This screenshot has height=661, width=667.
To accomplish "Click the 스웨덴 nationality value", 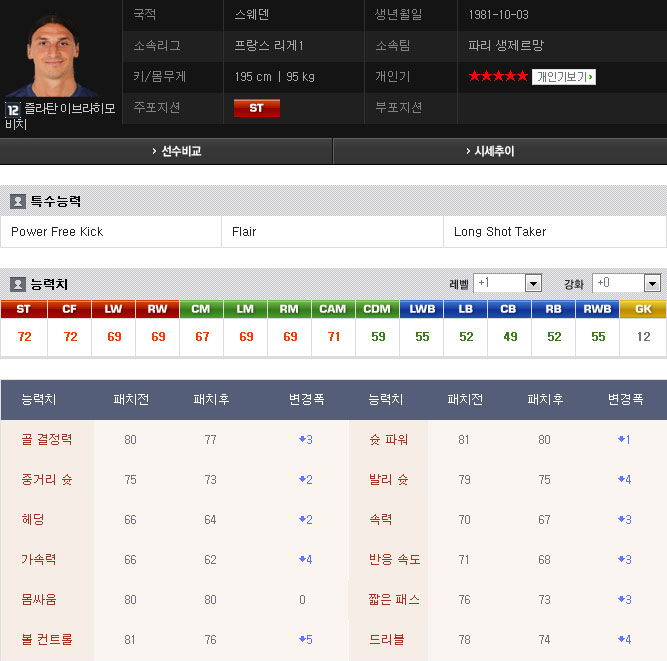I will [251, 15].
